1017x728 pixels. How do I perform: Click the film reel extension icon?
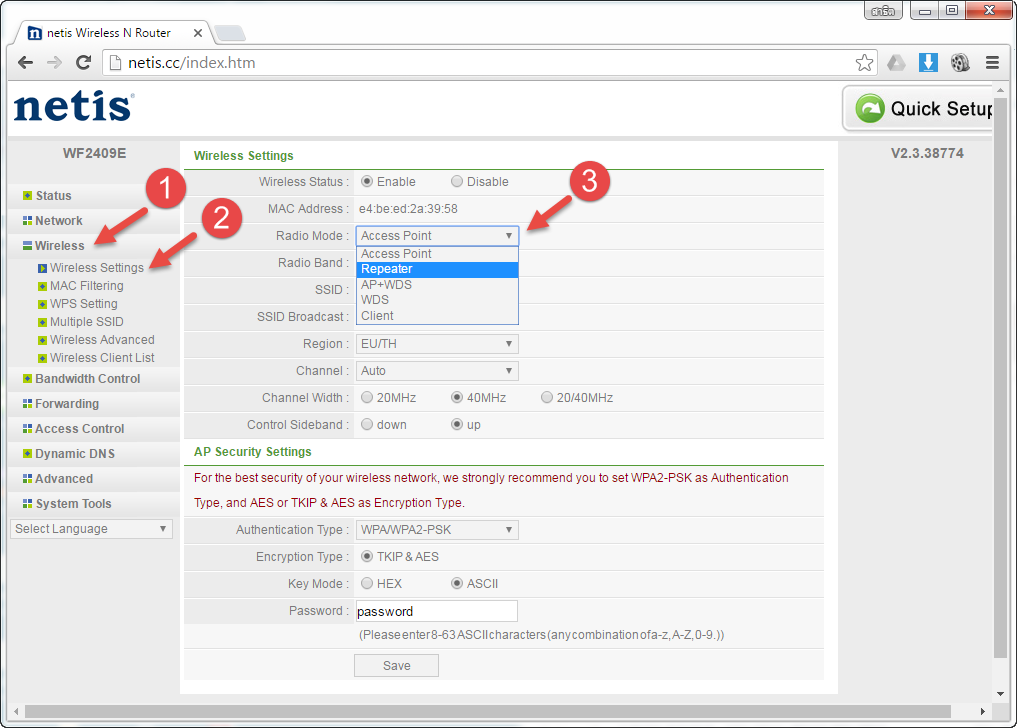[960, 62]
